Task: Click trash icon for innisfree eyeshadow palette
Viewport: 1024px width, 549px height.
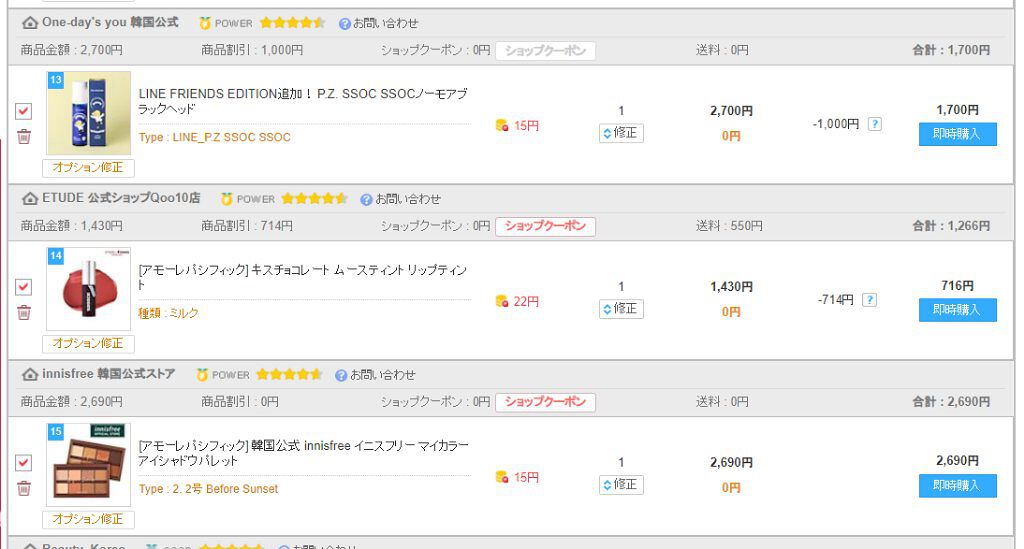Action: (24, 488)
